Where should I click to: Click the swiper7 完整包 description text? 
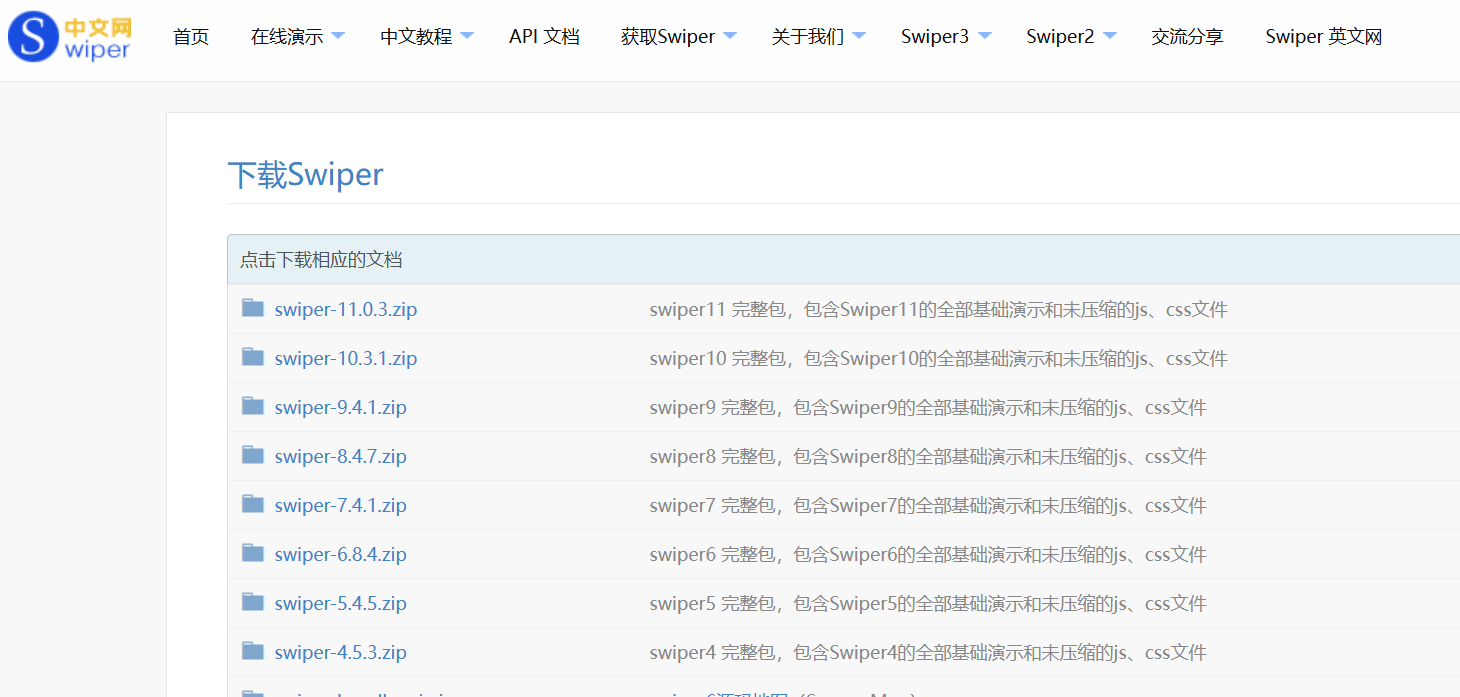point(928,505)
